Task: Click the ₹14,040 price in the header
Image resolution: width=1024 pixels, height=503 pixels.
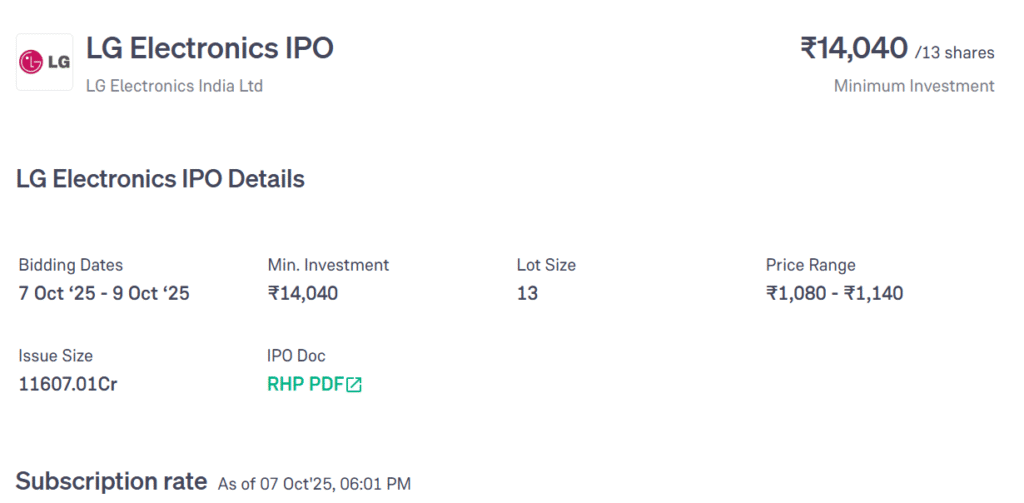Action: [853, 48]
